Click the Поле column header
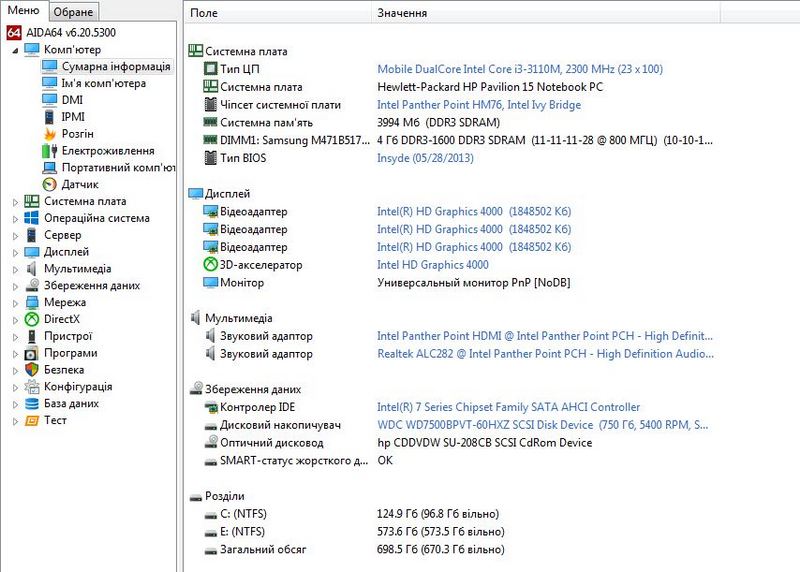This screenshot has height=572, width=800. point(204,14)
